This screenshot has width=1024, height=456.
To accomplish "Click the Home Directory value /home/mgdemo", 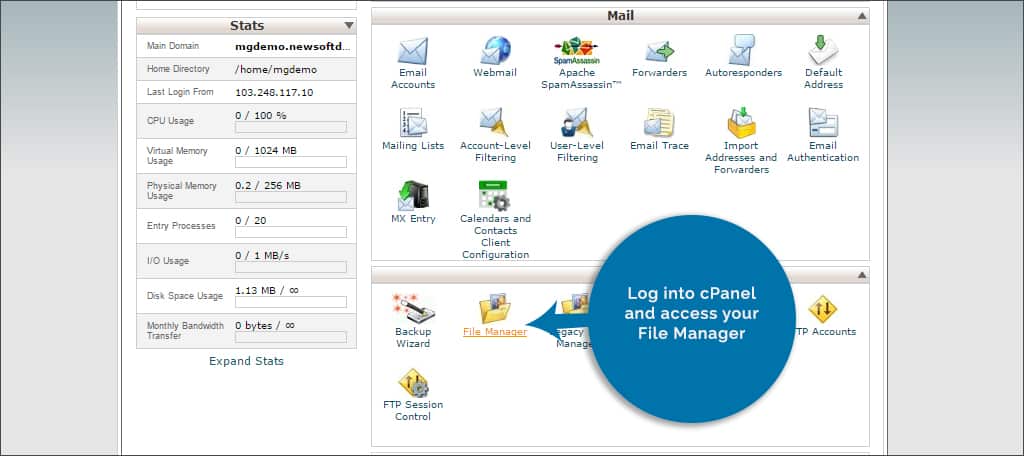I will [x=276, y=69].
